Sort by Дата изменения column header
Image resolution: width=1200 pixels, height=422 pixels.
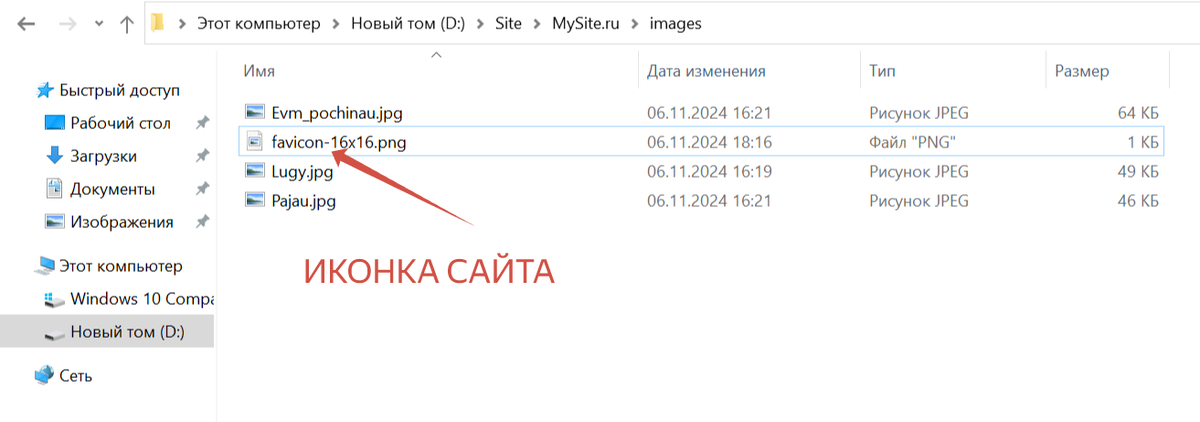coord(706,72)
